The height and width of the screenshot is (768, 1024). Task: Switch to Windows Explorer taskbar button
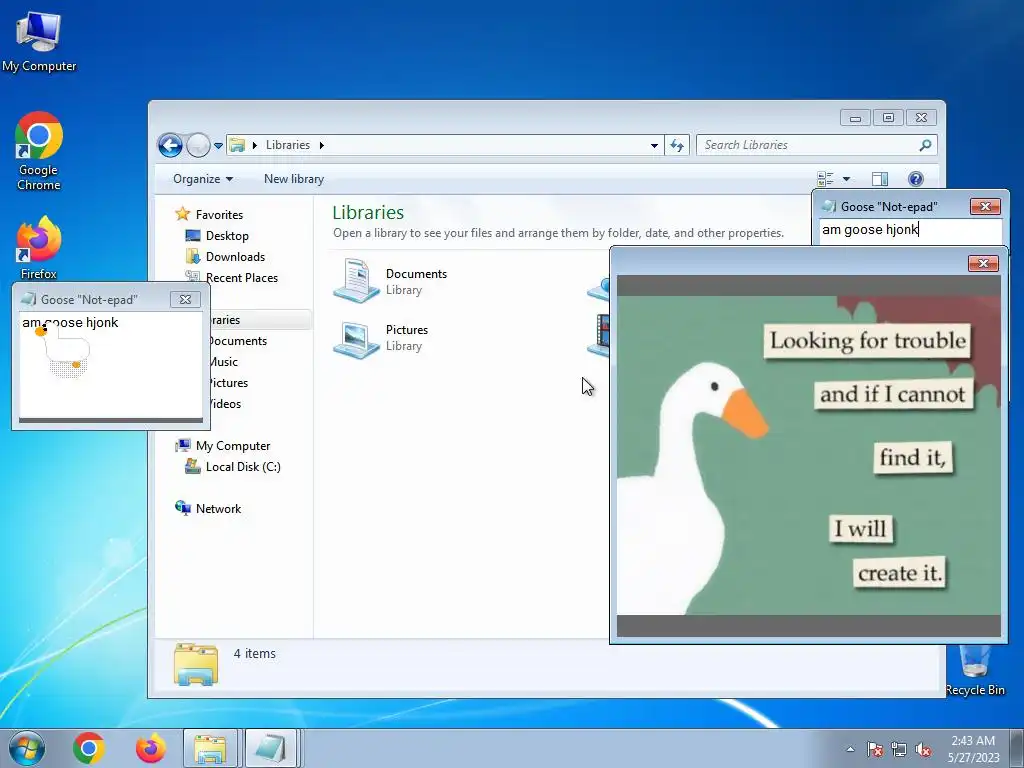pos(210,748)
